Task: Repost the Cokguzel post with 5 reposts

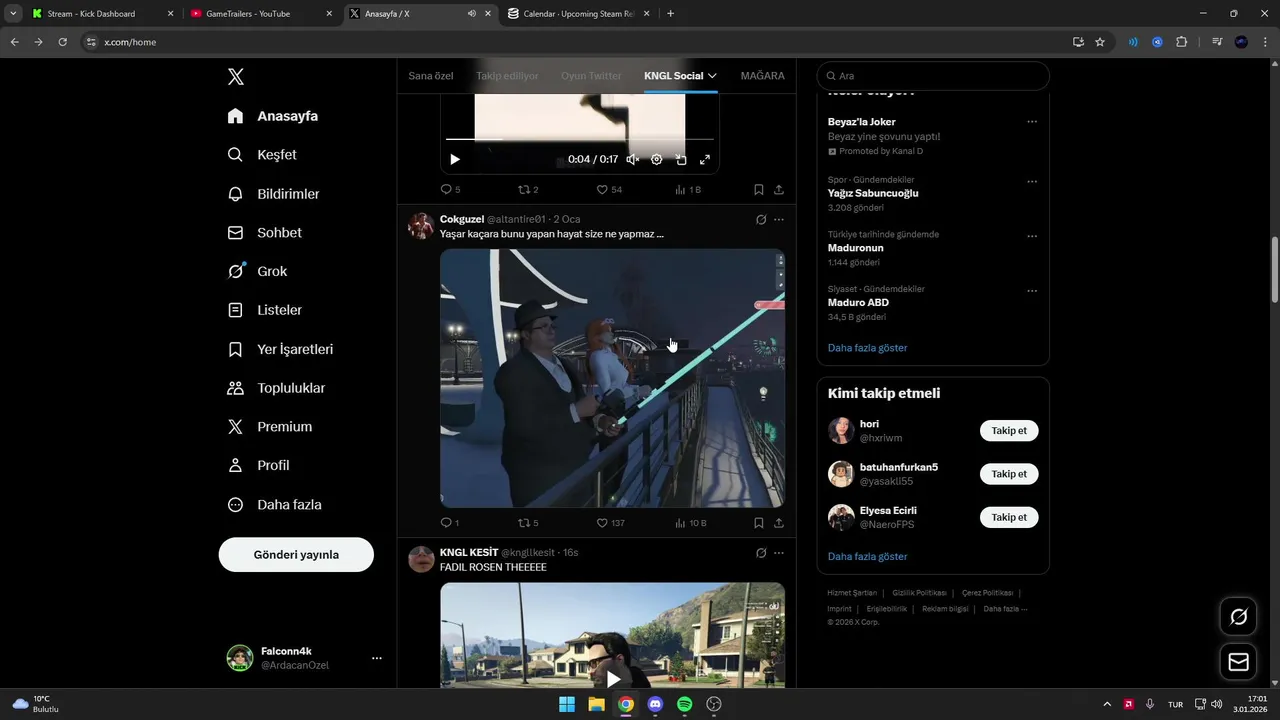Action: tap(528, 523)
